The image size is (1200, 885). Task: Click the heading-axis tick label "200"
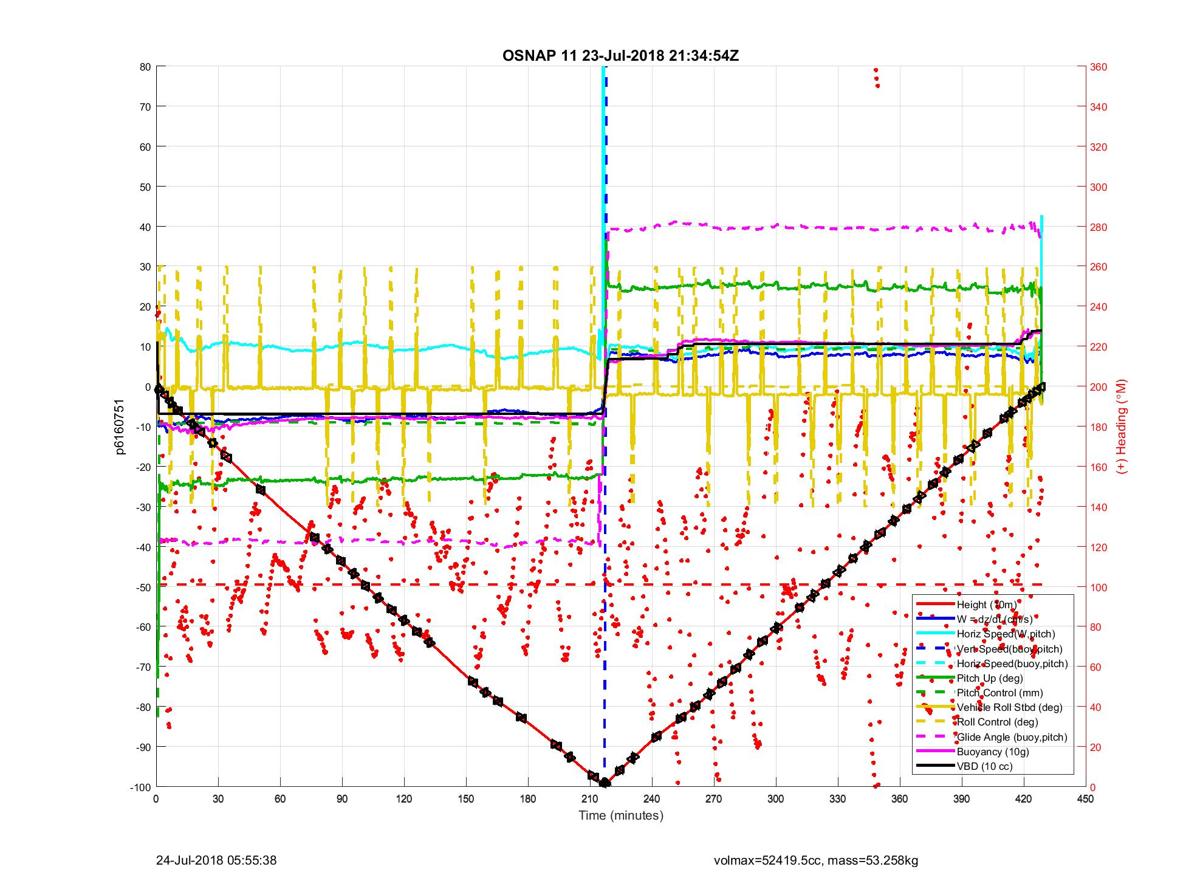(1098, 387)
